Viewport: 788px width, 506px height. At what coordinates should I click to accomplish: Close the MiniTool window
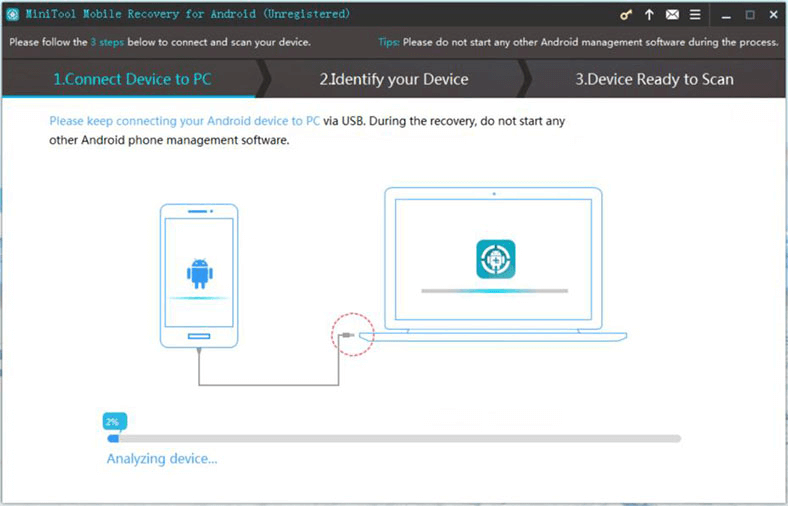coord(774,15)
